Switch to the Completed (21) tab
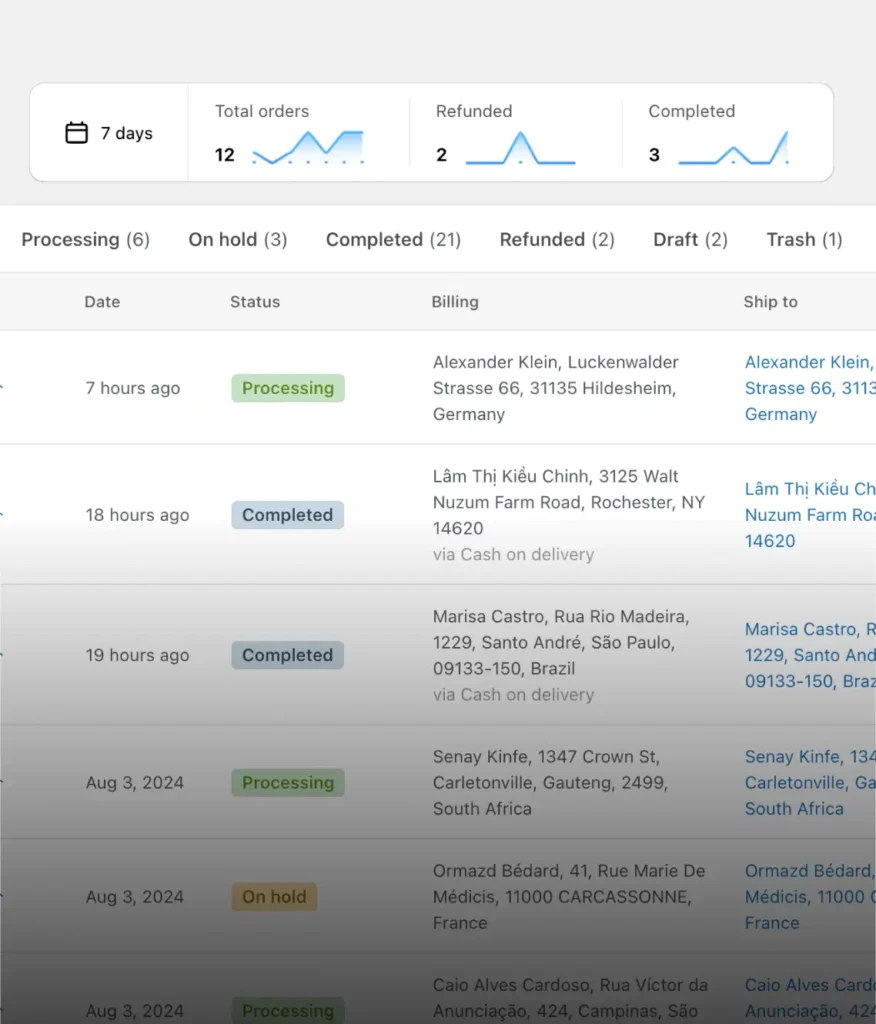The height and width of the screenshot is (1024, 876). coord(393,240)
